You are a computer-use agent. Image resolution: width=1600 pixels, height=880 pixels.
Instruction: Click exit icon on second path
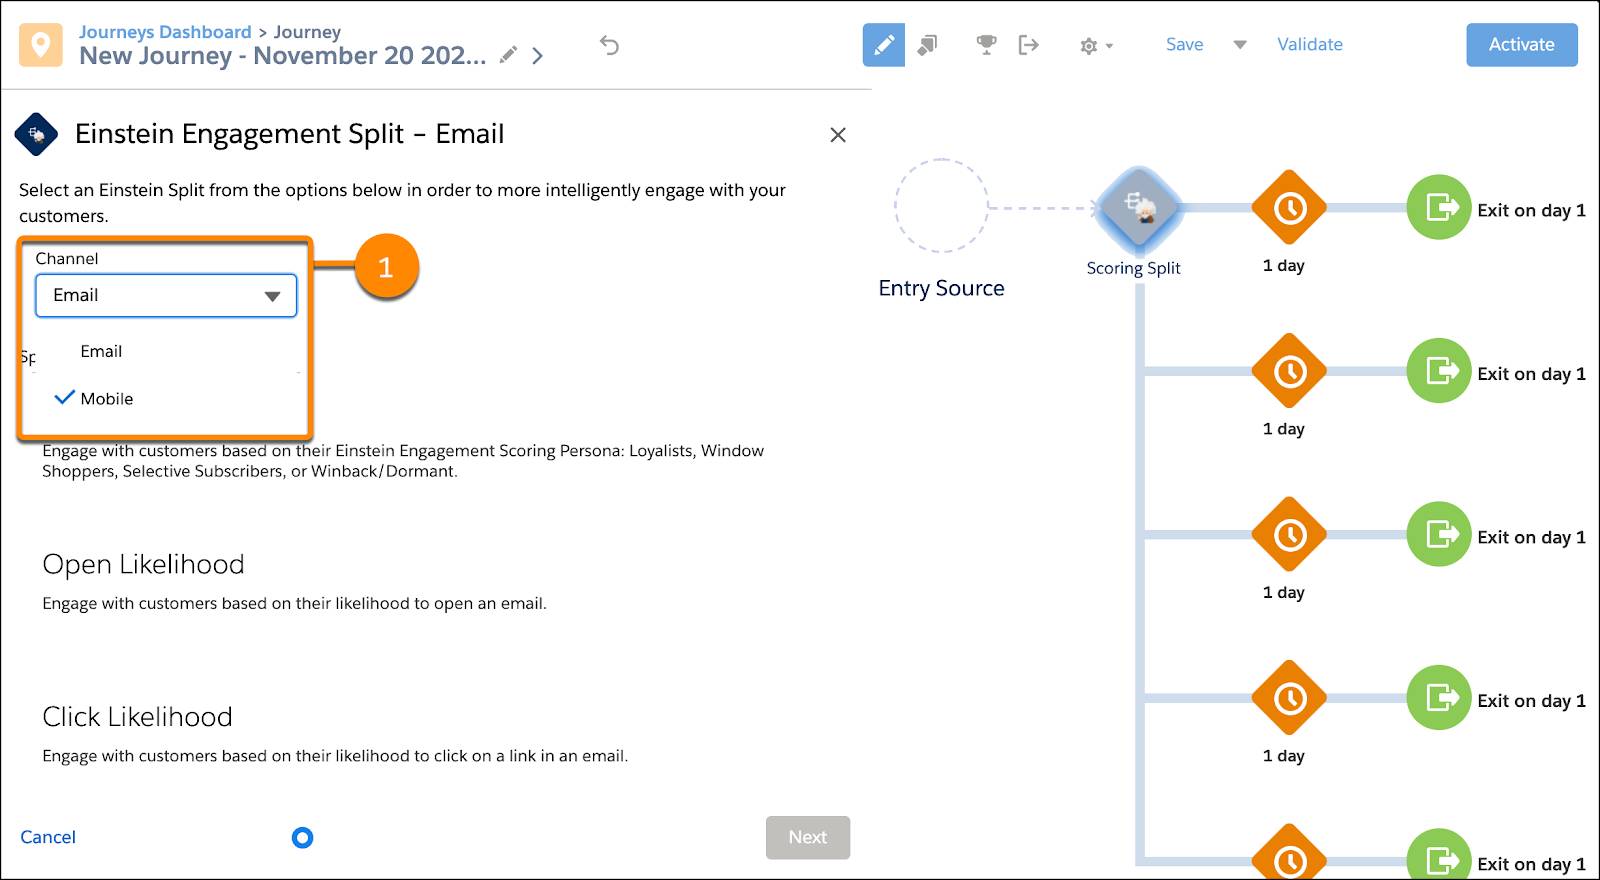pos(1439,371)
